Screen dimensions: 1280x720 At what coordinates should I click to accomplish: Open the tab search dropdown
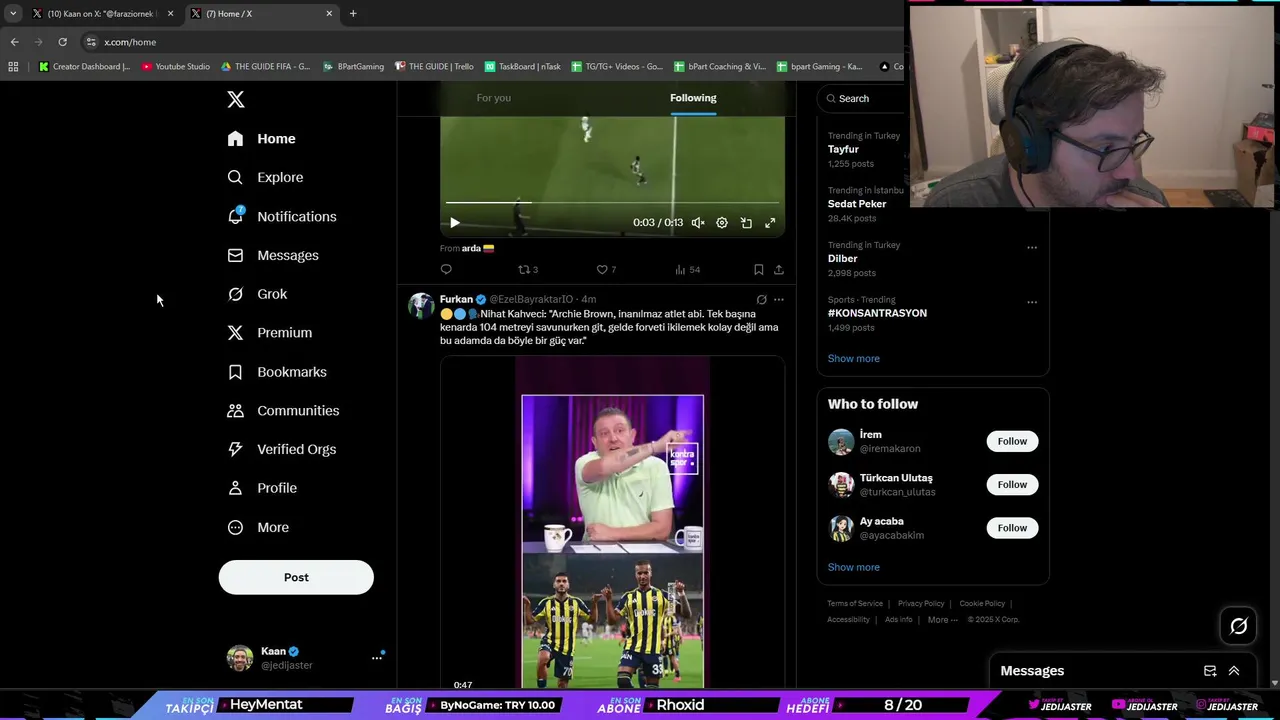(x=13, y=14)
